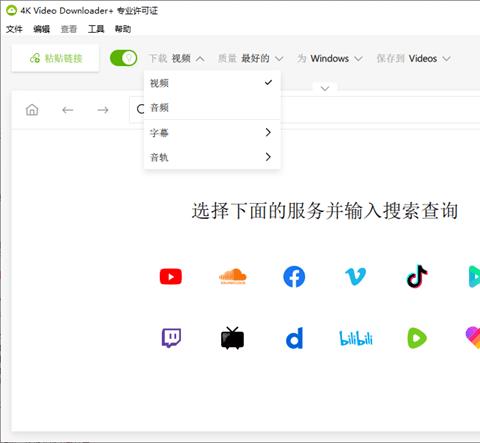Click the 4K Video Downloader app logo
The width and height of the screenshot is (480, 443).
pos(12,11)
